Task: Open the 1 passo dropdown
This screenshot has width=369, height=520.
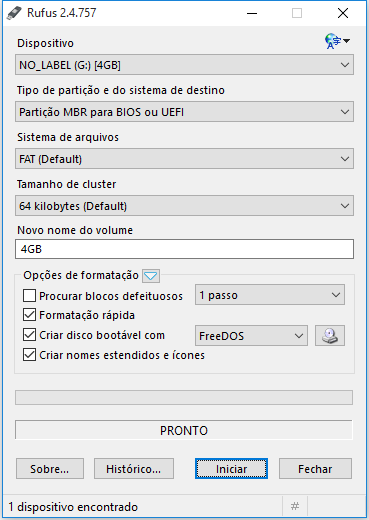Action: (x=270, y=295)
